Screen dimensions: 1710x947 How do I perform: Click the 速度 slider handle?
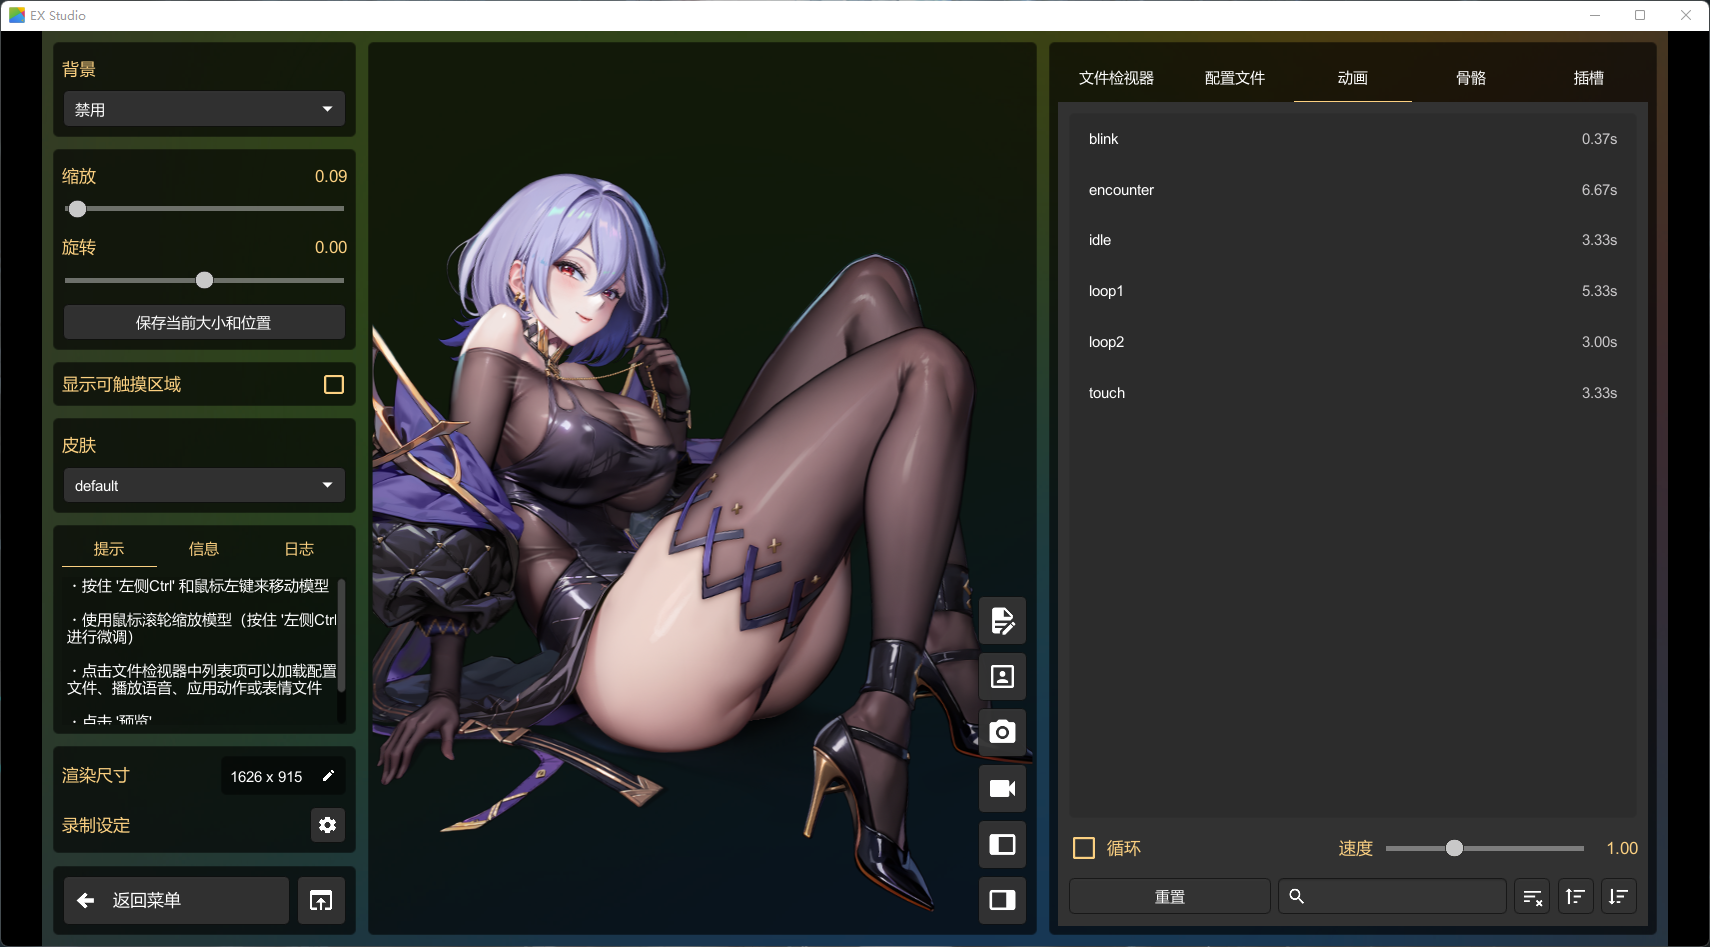click(x=1455, y=848)
